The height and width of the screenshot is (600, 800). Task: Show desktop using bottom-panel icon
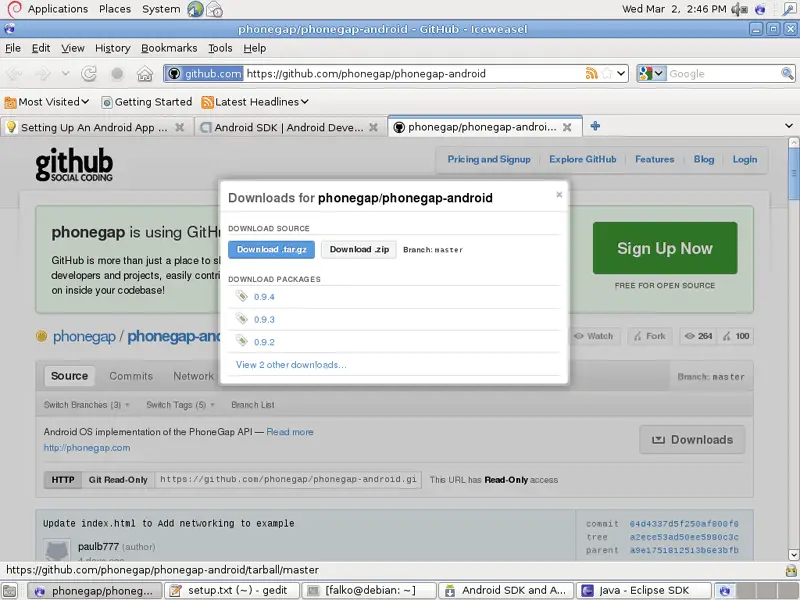[10, 590]
